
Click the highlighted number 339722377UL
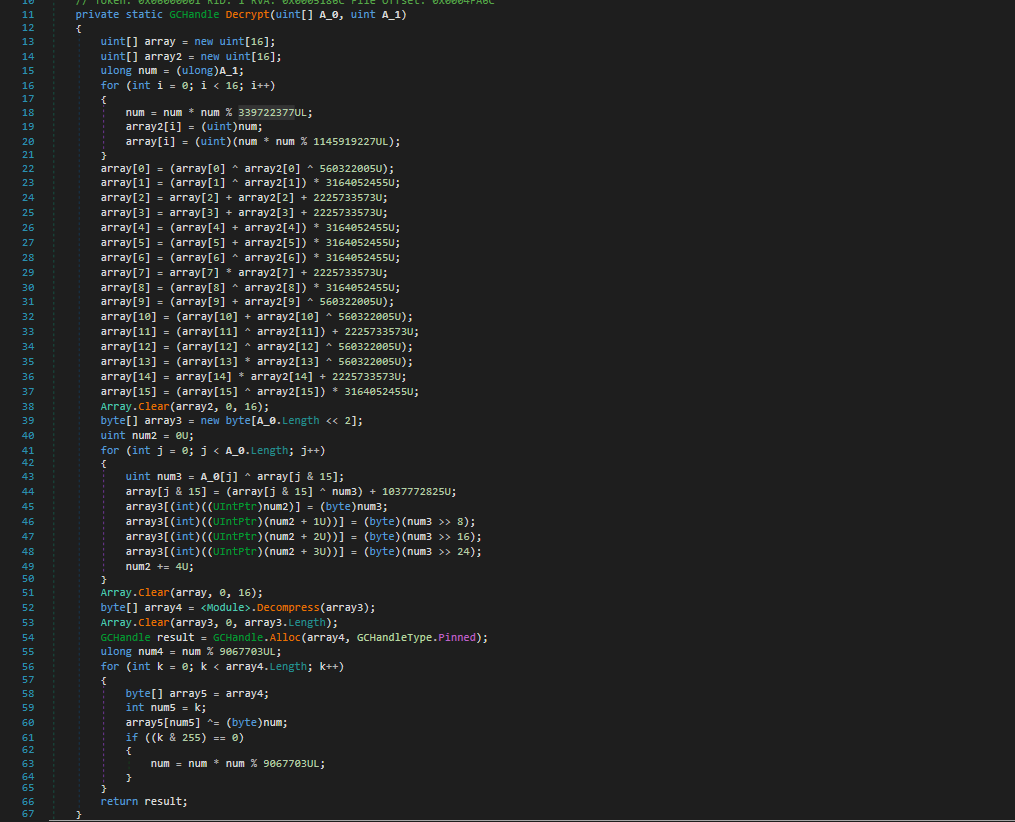pos(273,113)
